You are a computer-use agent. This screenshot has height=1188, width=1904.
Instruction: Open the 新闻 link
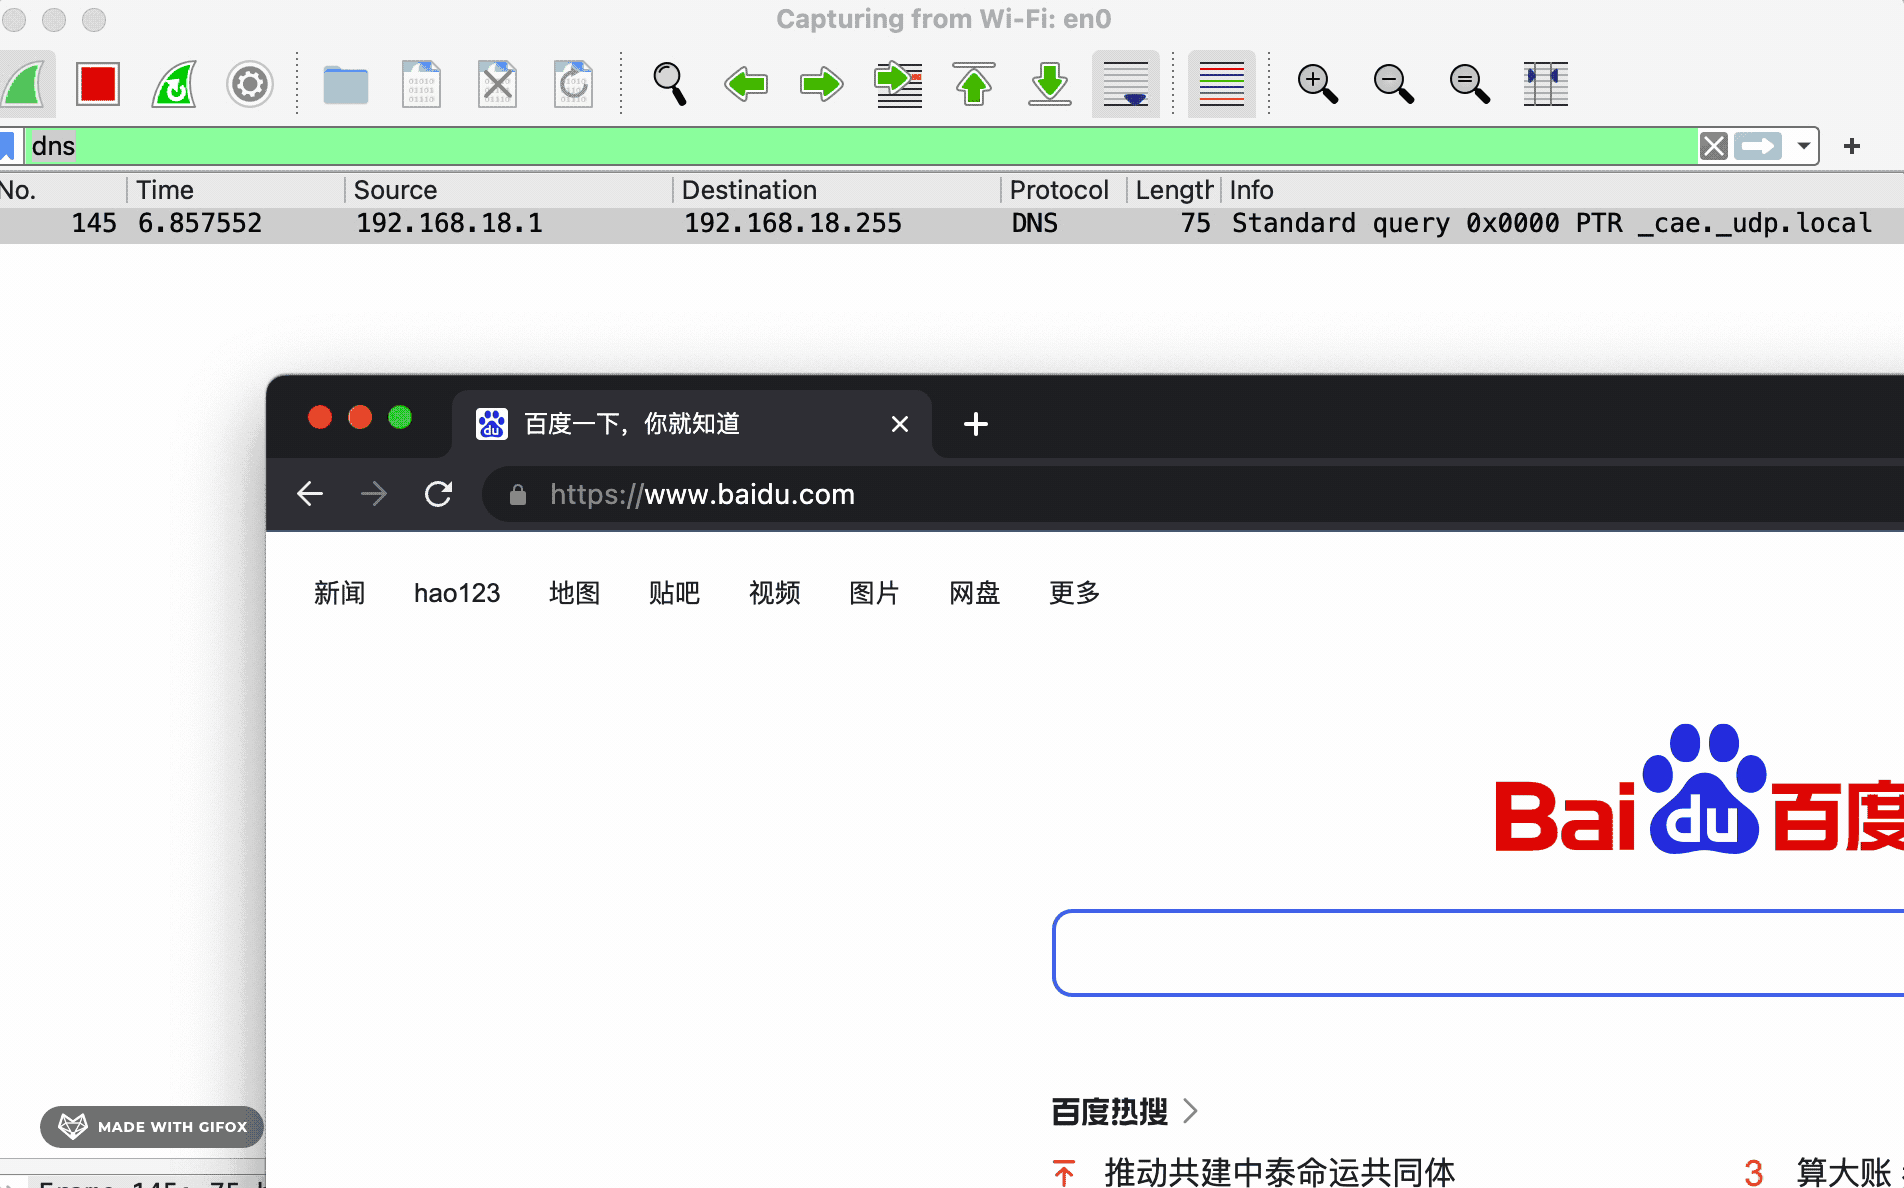(340, 593)
